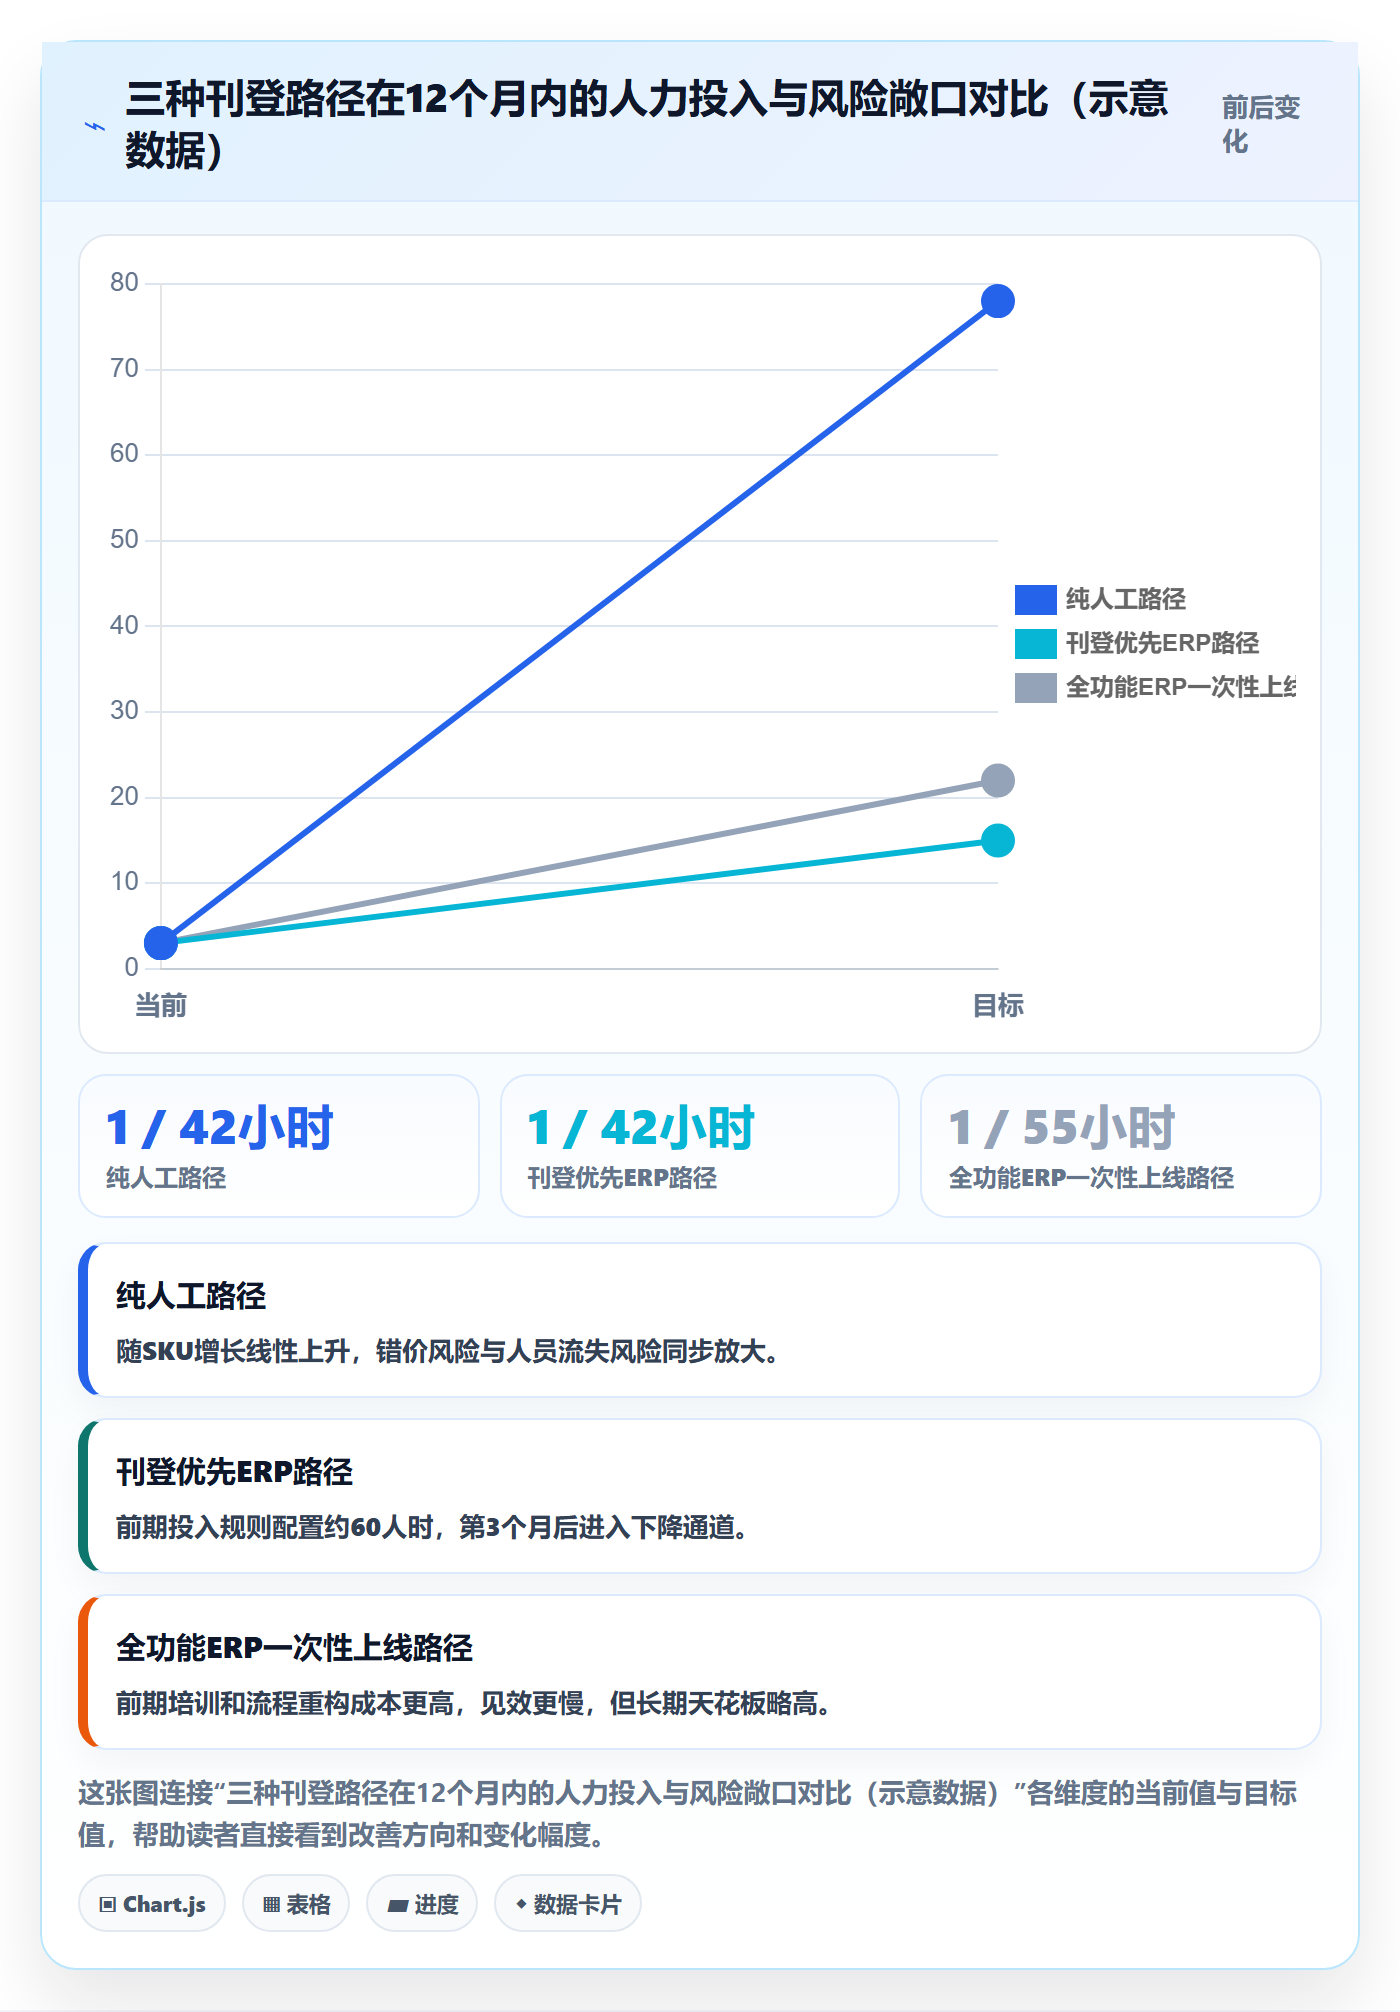The width and height of the screenshot is (1400, 2012).
Task: Click the blue data point at 目标
Action: coord(998,301)
